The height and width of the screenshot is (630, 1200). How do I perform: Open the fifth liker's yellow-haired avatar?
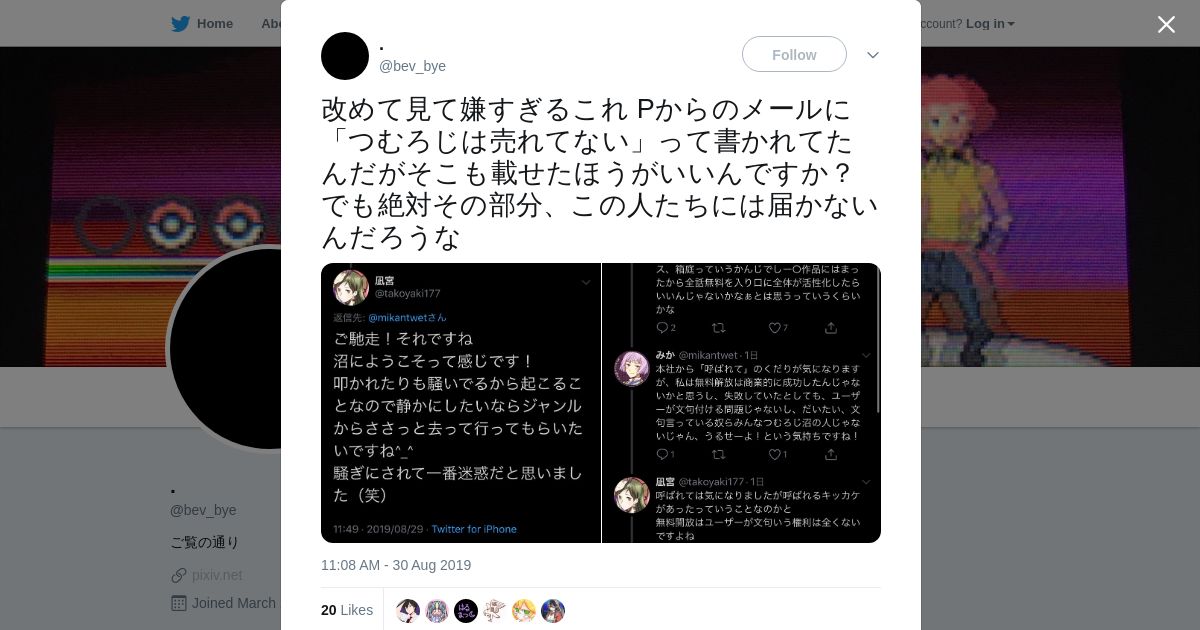coord(524,611)
